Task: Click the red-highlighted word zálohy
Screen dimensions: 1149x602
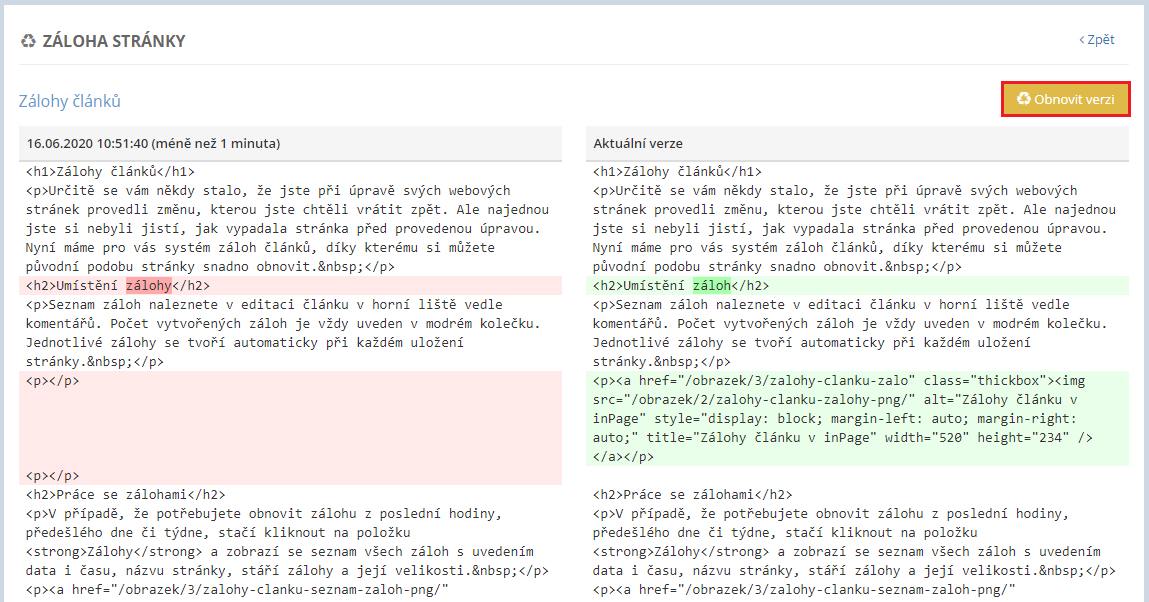Action: [x=148, y=286]
